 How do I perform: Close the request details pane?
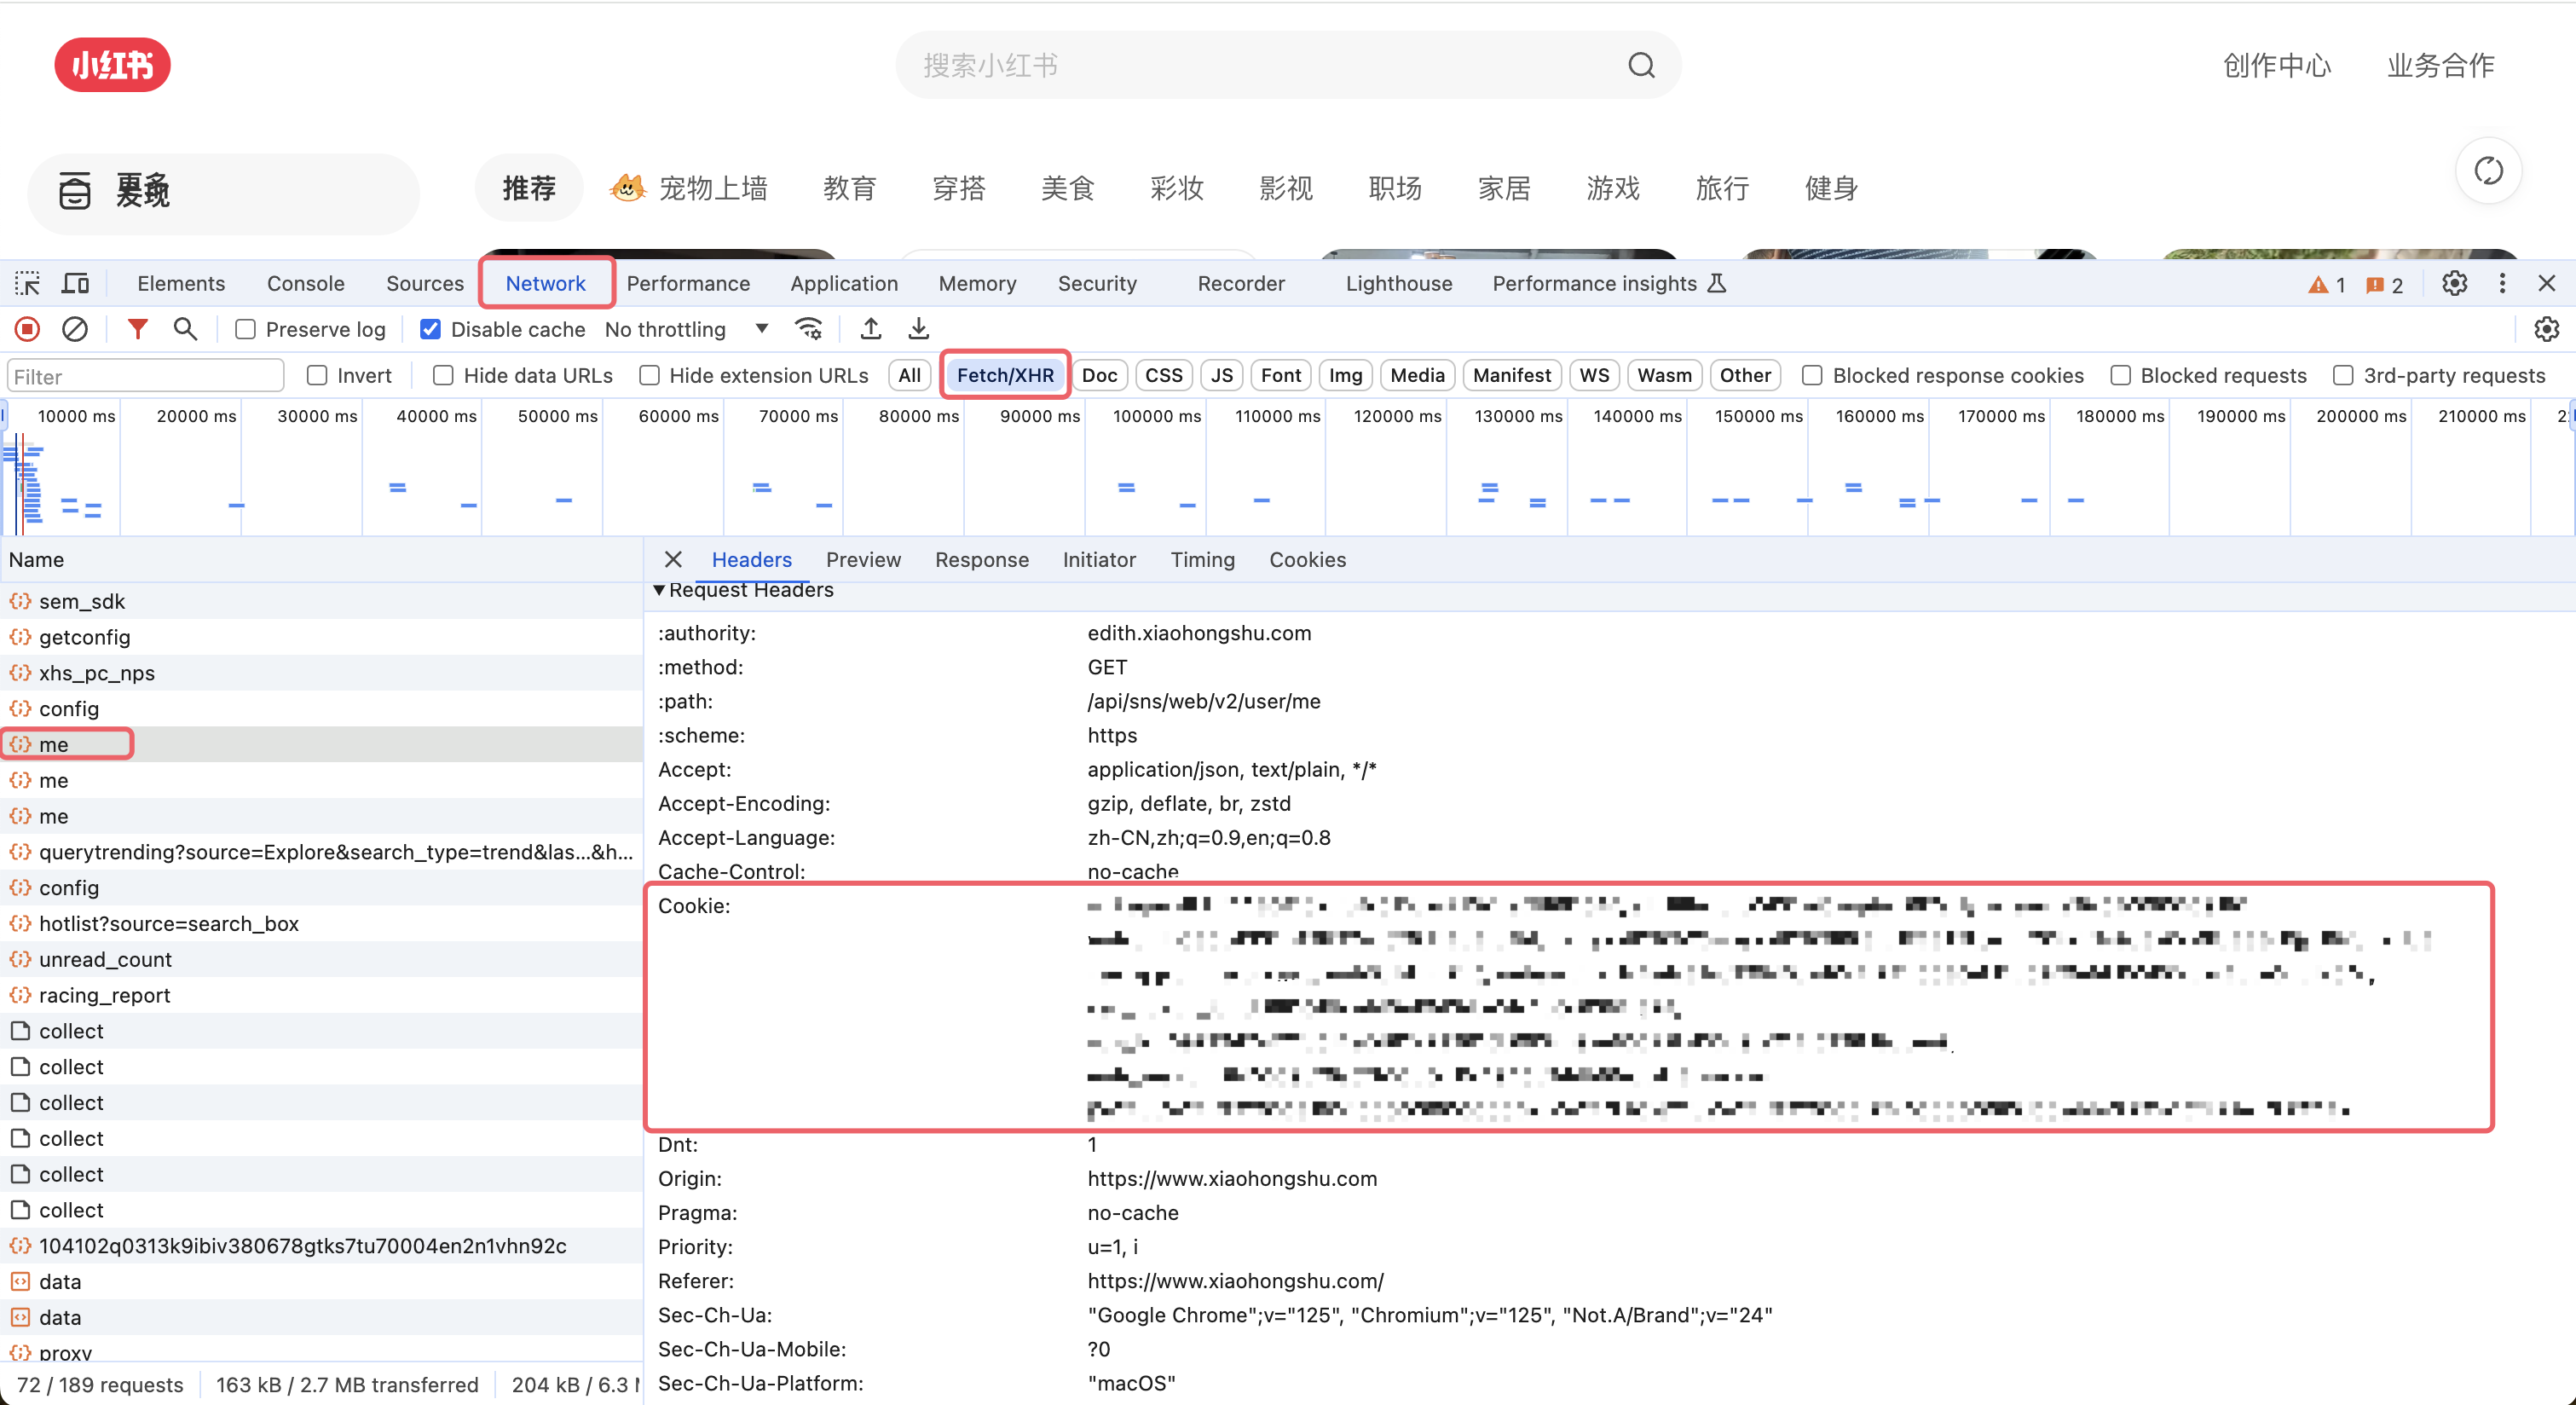pos(673,560)
